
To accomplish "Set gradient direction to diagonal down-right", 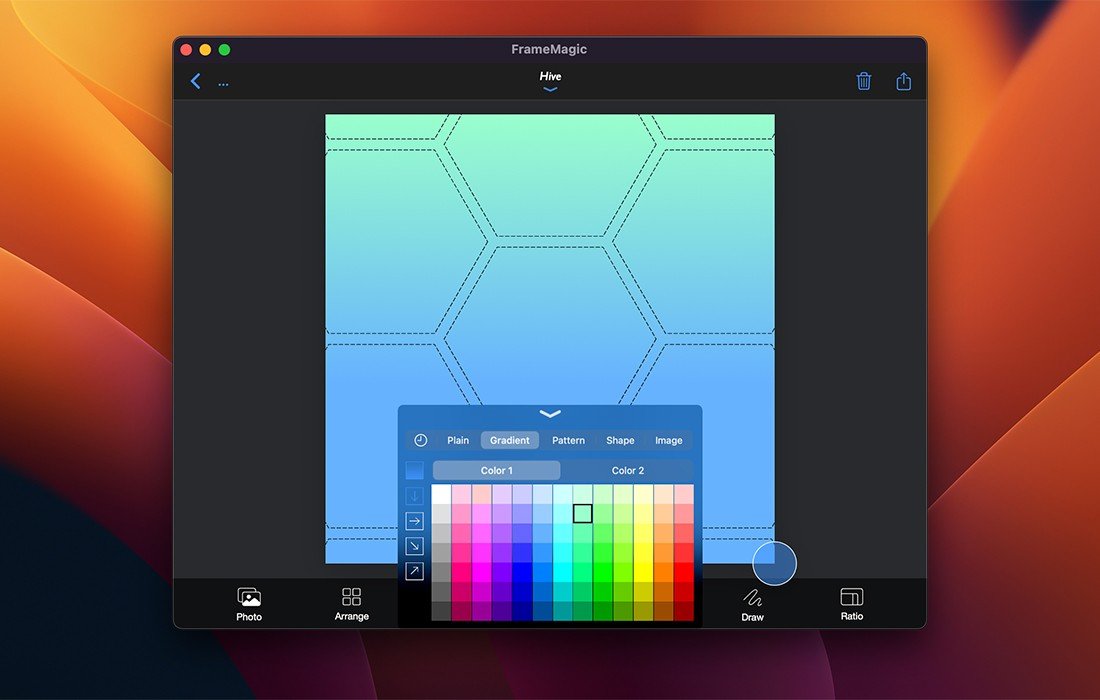I will click(x=414, y=546).
